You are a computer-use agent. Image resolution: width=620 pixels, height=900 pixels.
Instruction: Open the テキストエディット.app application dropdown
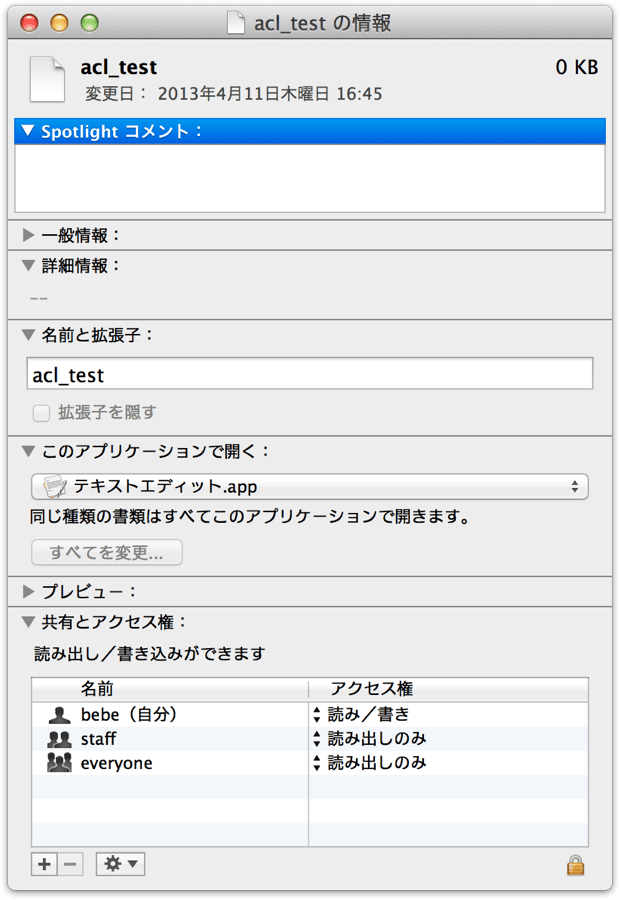pos(310,487)
